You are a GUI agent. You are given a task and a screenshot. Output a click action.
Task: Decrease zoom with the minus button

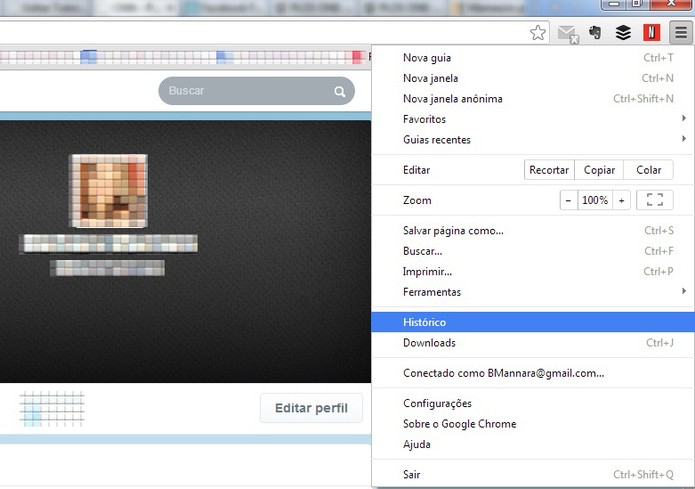coord(568,200)
